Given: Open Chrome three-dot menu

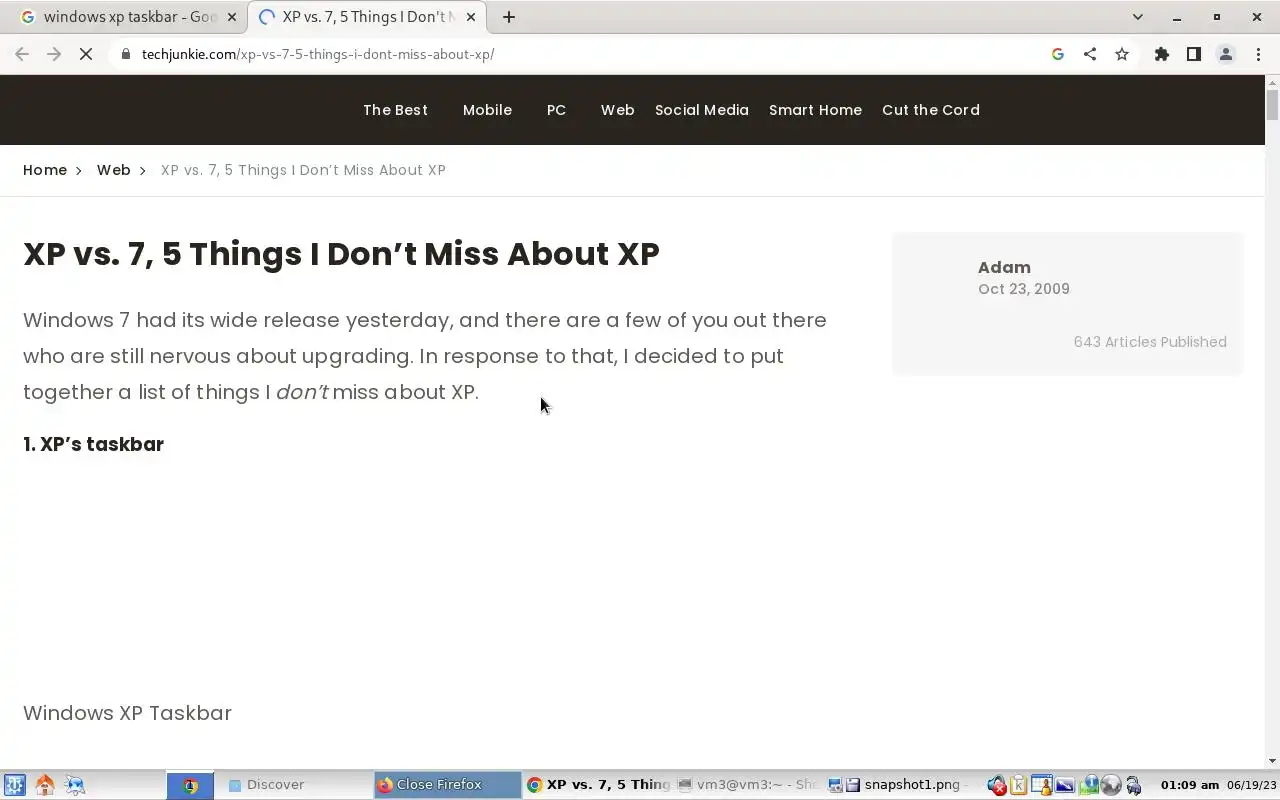Looking at the screenshot, I should pos(1257,54).
